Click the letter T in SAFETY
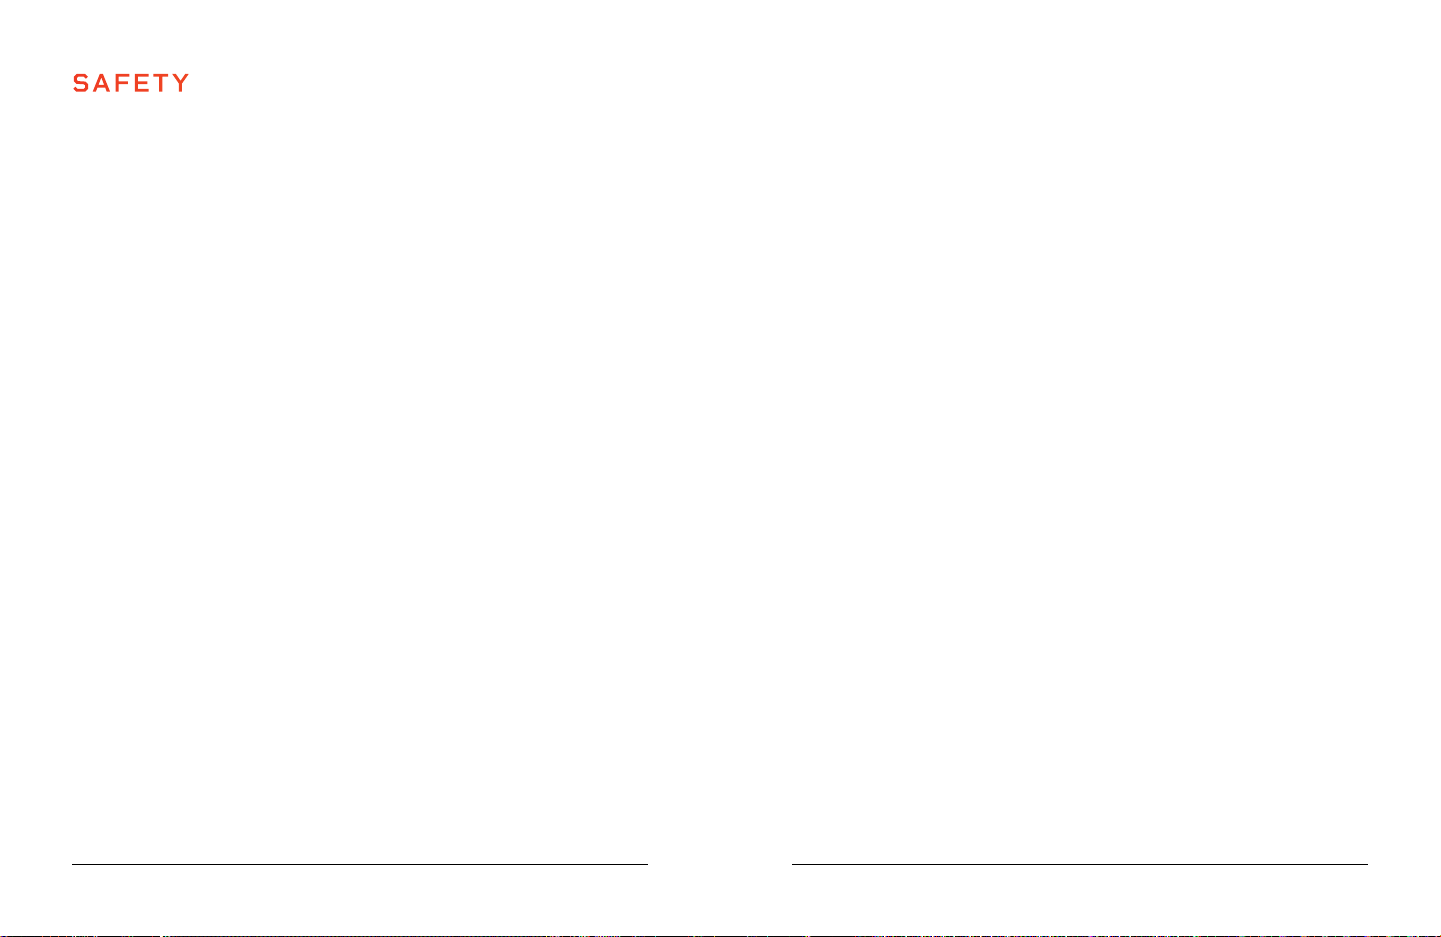Viewport: 1441px width, 937px height. (x=161, y=83)
